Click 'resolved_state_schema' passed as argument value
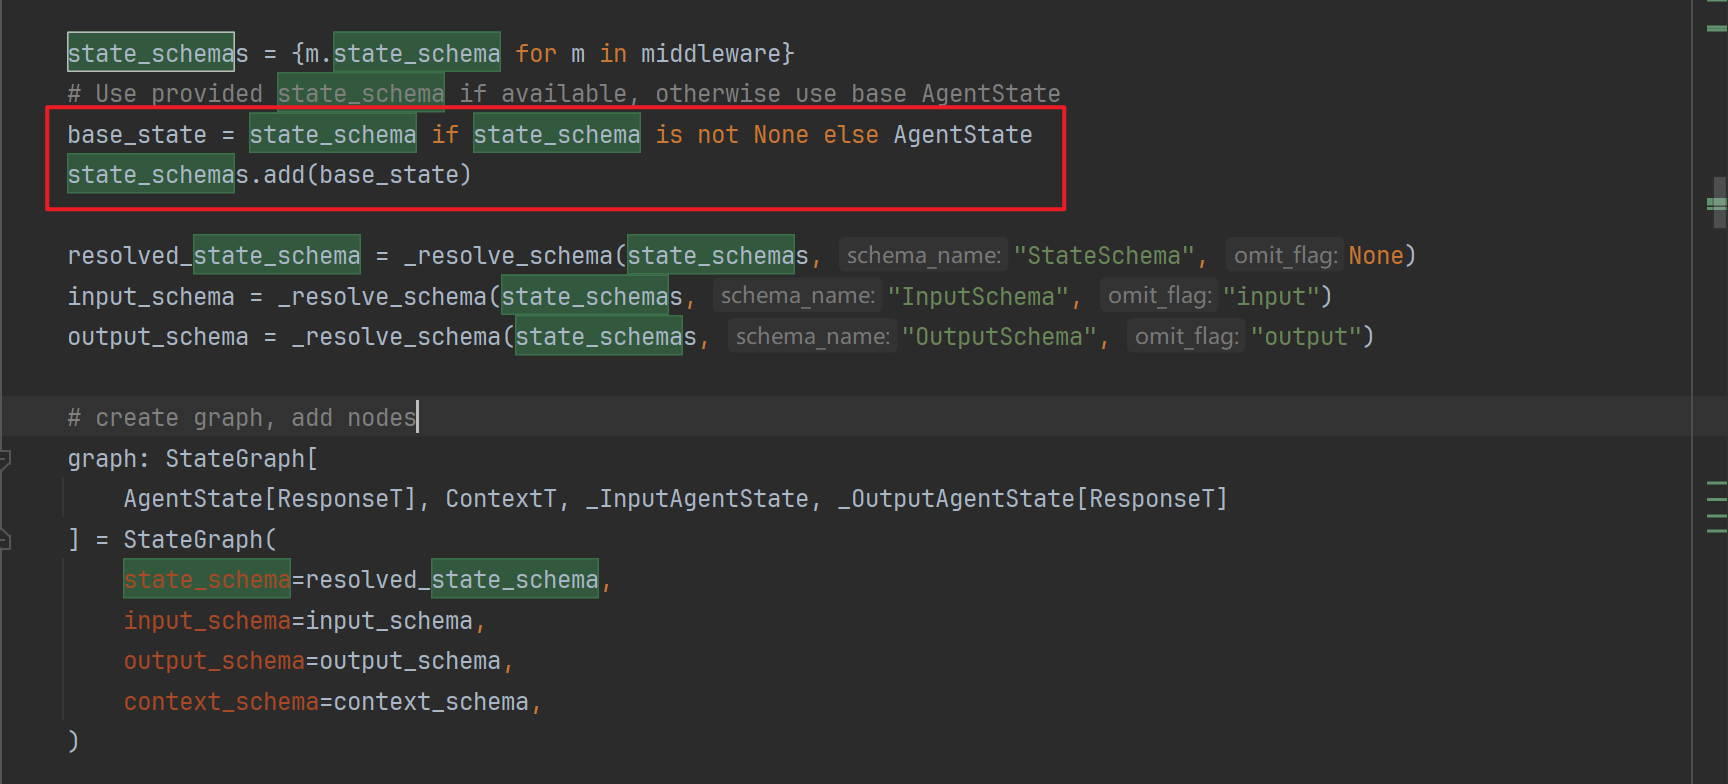 click(452, 580)
